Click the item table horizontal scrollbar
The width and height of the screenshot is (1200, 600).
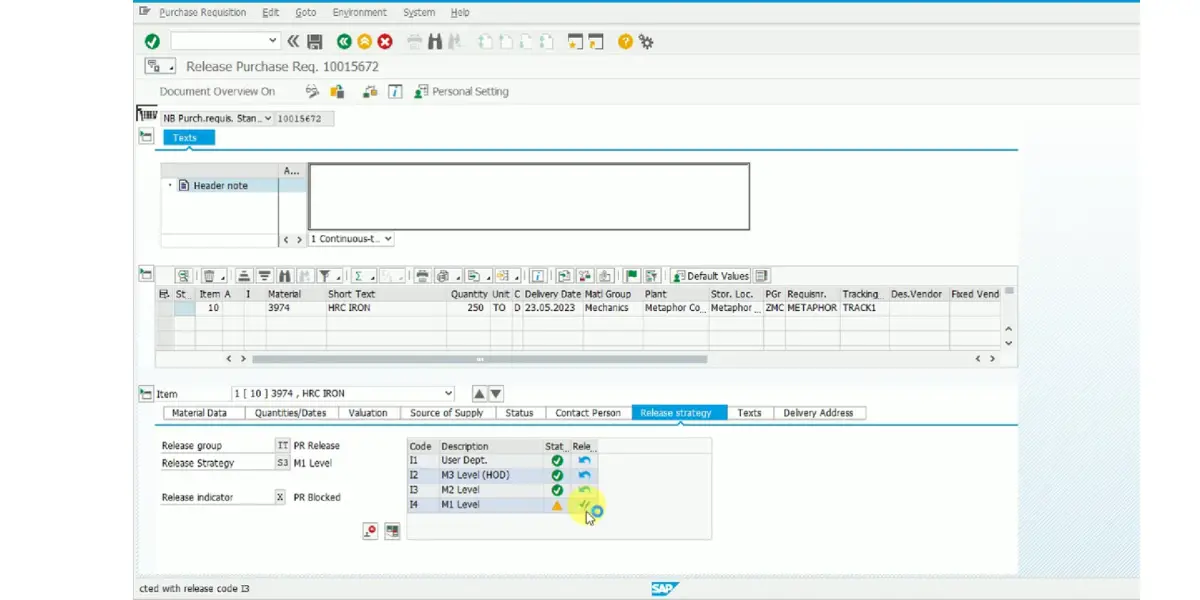pos(479,358)
